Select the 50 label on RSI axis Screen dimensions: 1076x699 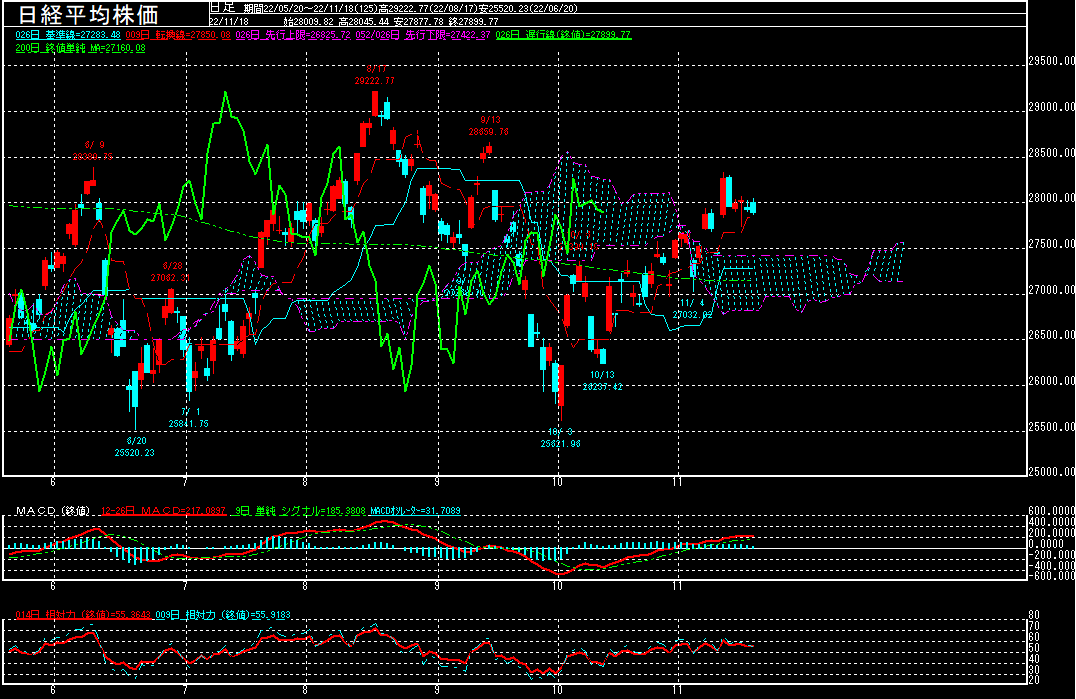(1034, 648)
